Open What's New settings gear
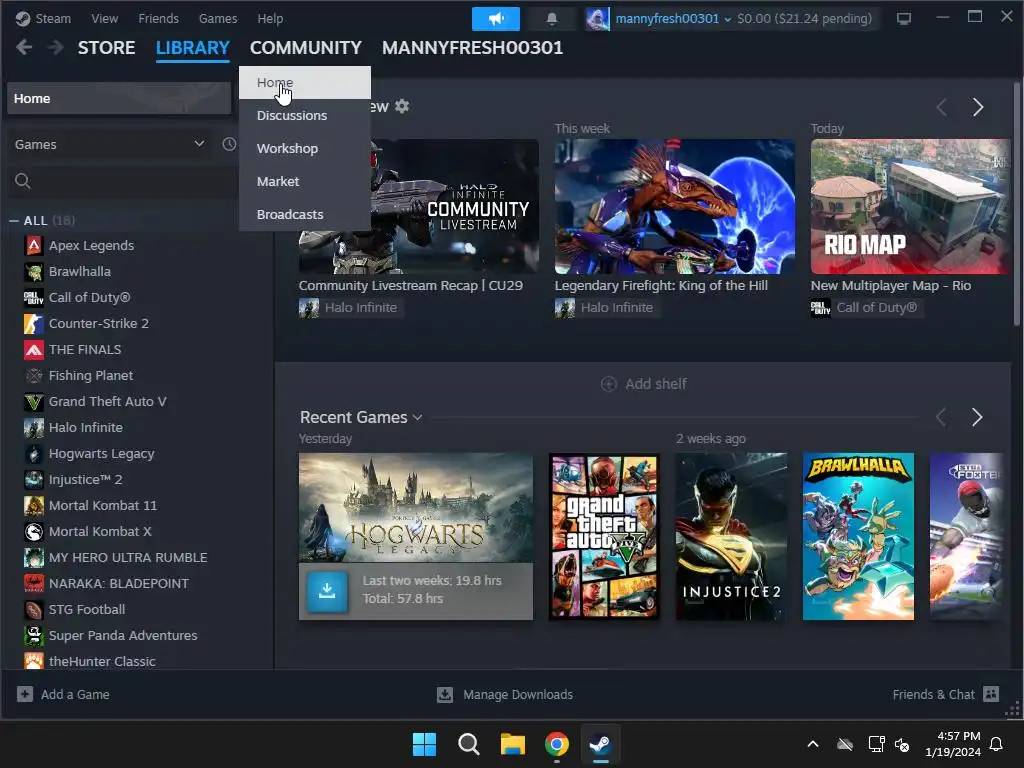Viewport: 1024px width, 768px height. [x=402, y=106]
